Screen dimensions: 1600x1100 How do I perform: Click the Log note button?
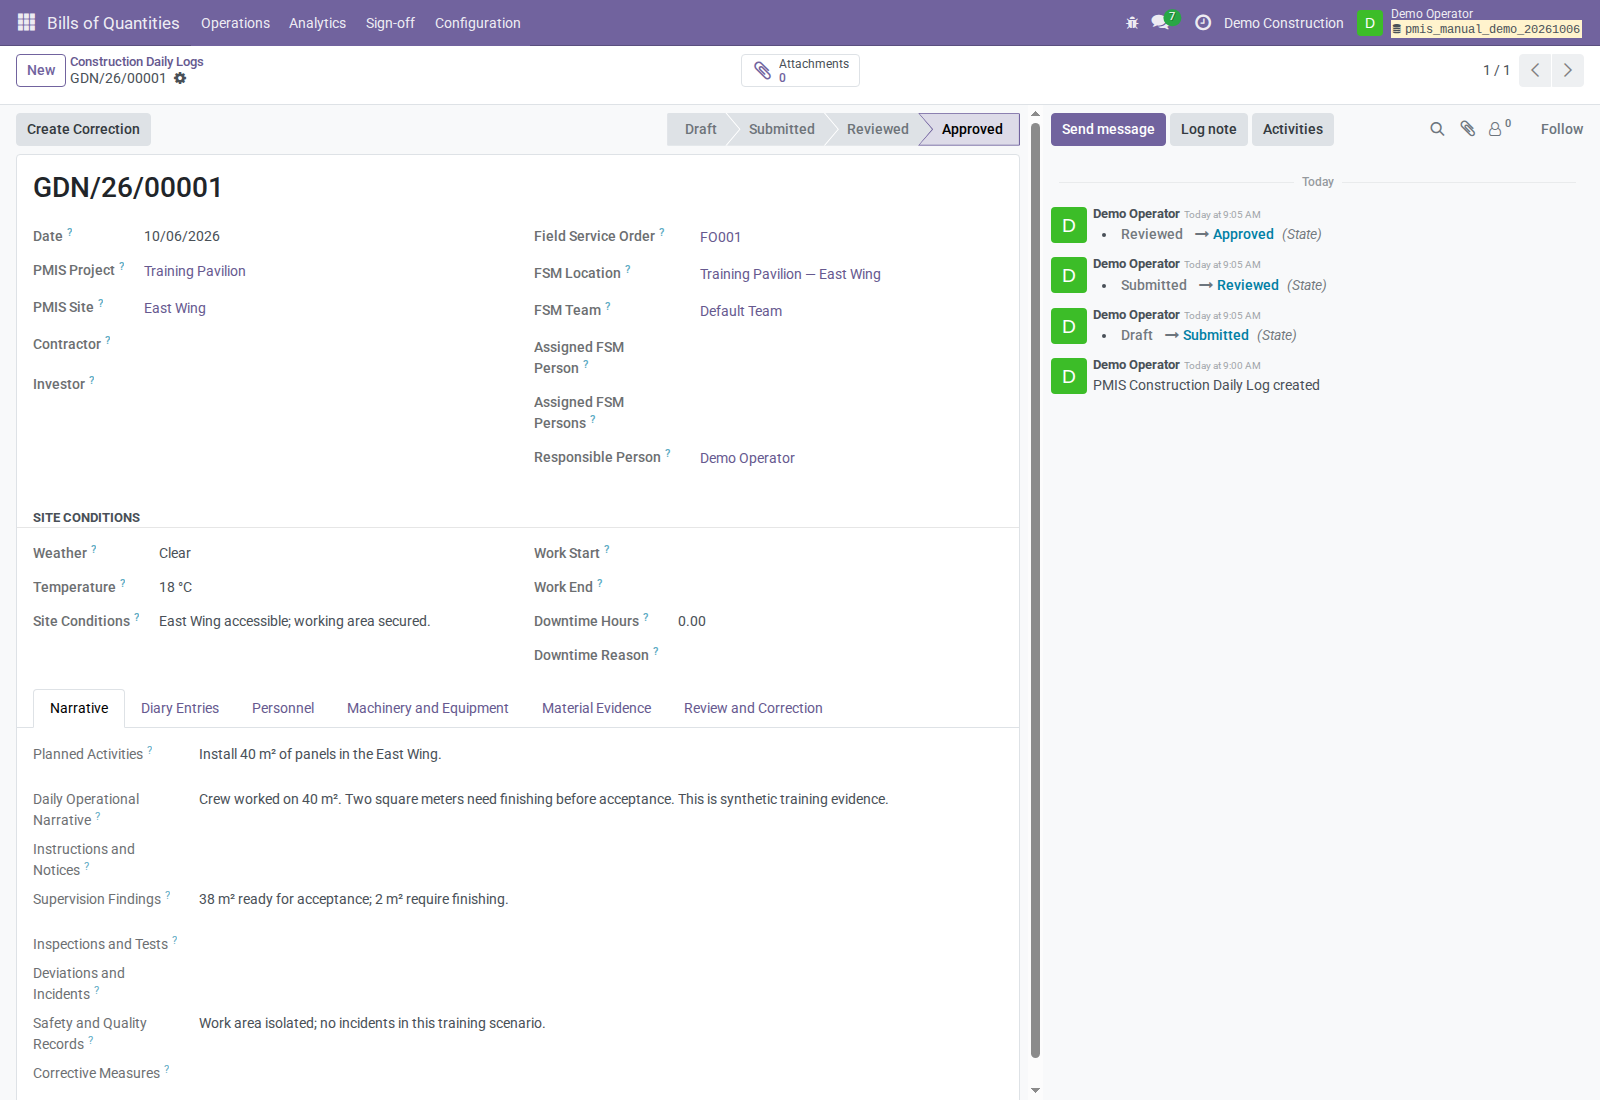point(1208,129)
